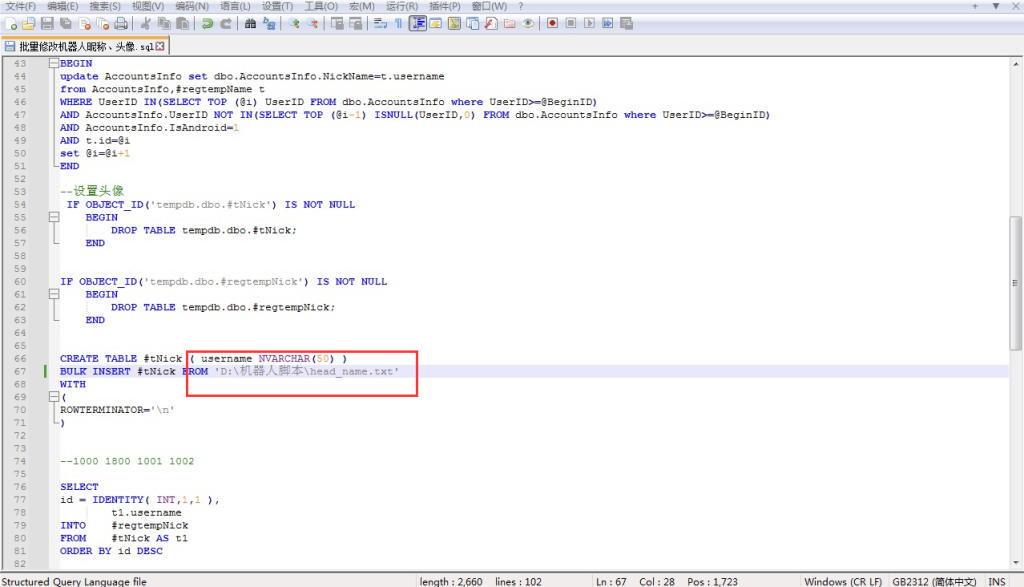Click the vertical scrollbar thumb
Image resolution: width=1024 pixels, height=587 pixels.
[x=1016, y=283]
